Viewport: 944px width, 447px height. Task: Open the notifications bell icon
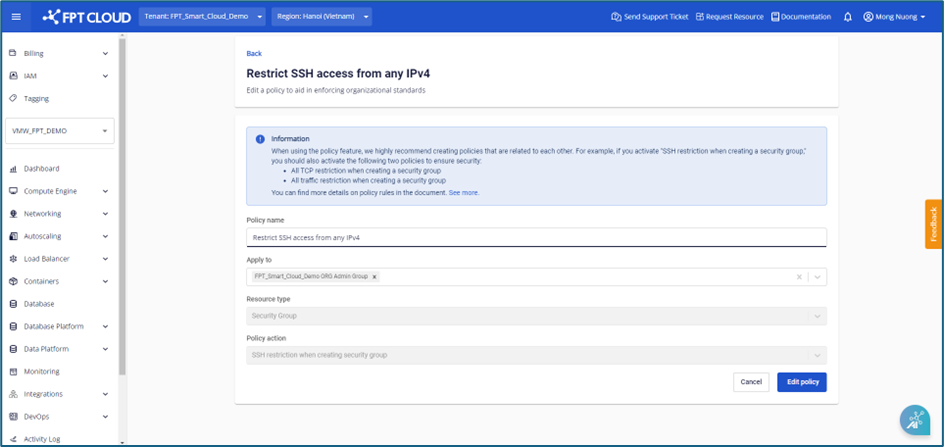(848, 17)
